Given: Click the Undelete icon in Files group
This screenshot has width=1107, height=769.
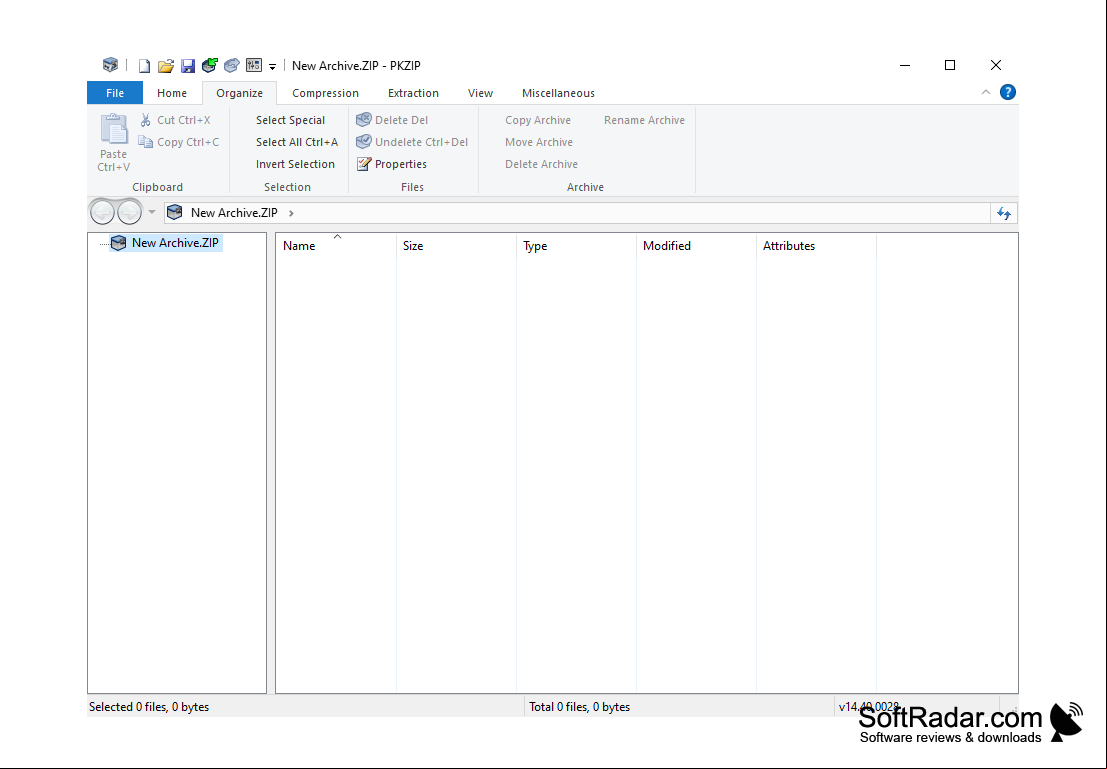Looking at the screenshot, I should point(364,141).
